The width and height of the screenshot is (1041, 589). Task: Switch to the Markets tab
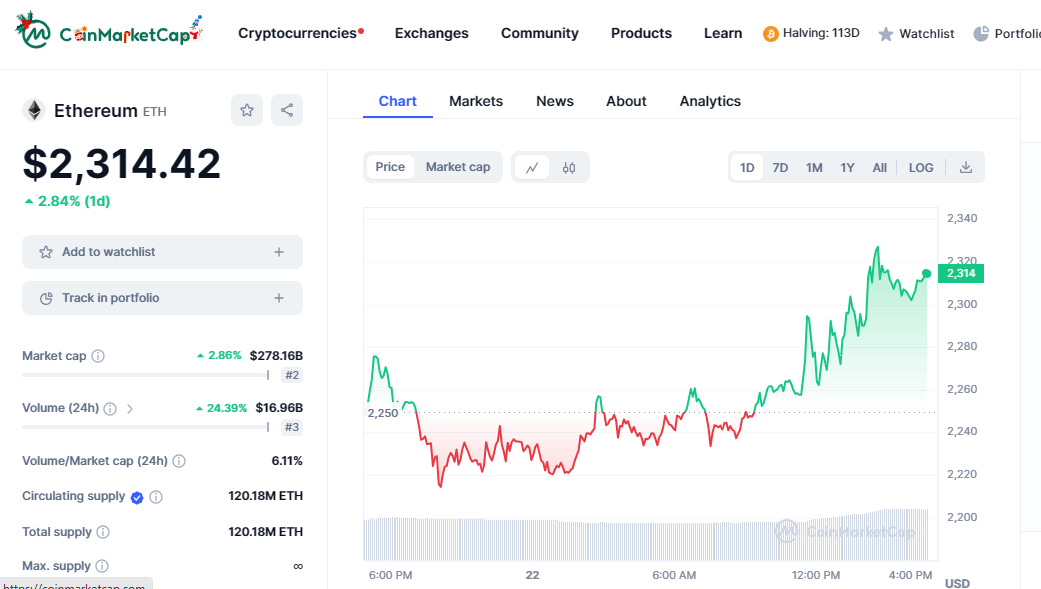pyautogui.click(x=476, y=101)
